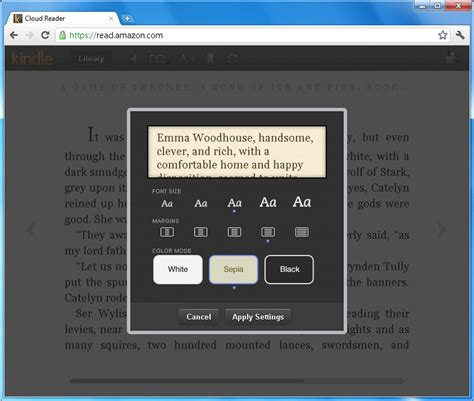The image size is (474, 401).
Task: Bookmark the page with the star icon
Action: pyautogui.click(x=442, y=35)
